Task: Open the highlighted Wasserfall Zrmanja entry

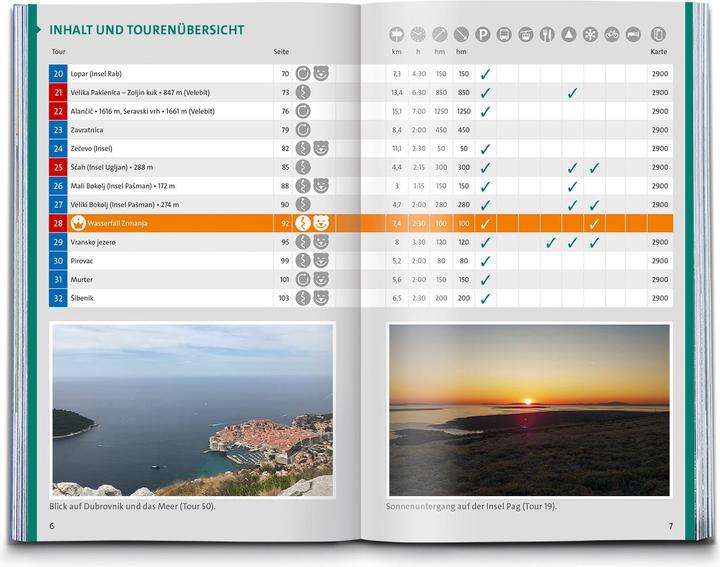Action: pyautogui.click(x=117, y=223)
